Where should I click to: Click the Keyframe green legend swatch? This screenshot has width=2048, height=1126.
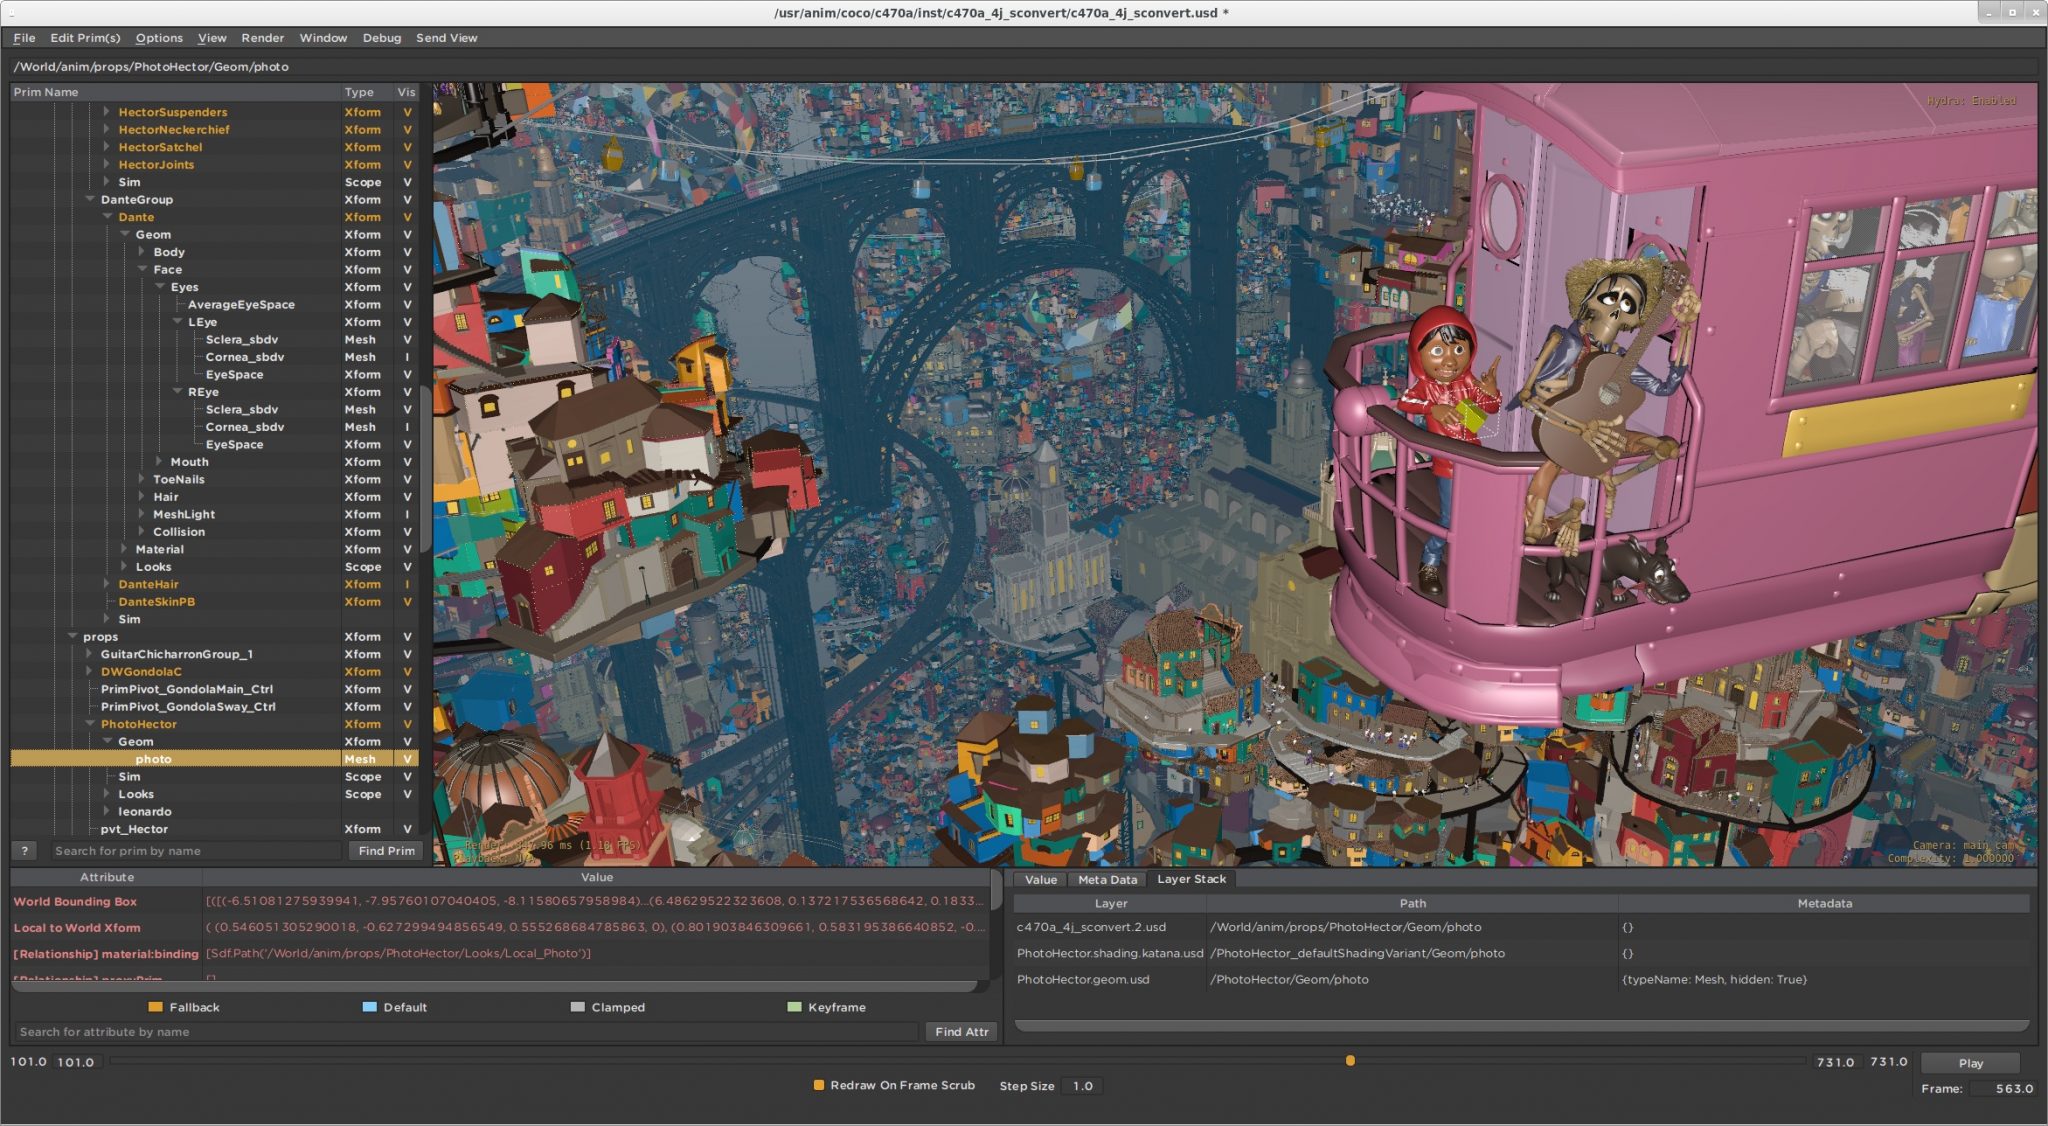pos(795,1007)
